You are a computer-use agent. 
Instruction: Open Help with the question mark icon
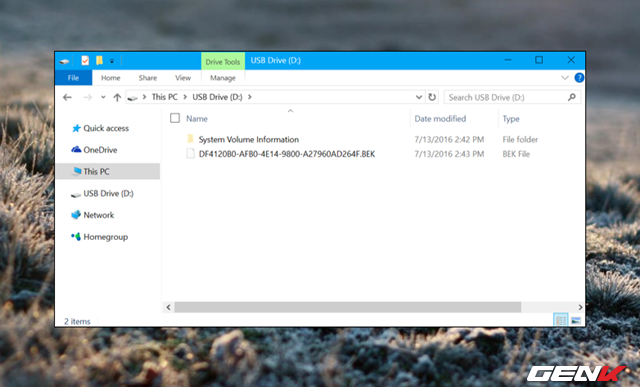[x=579, y=78]
